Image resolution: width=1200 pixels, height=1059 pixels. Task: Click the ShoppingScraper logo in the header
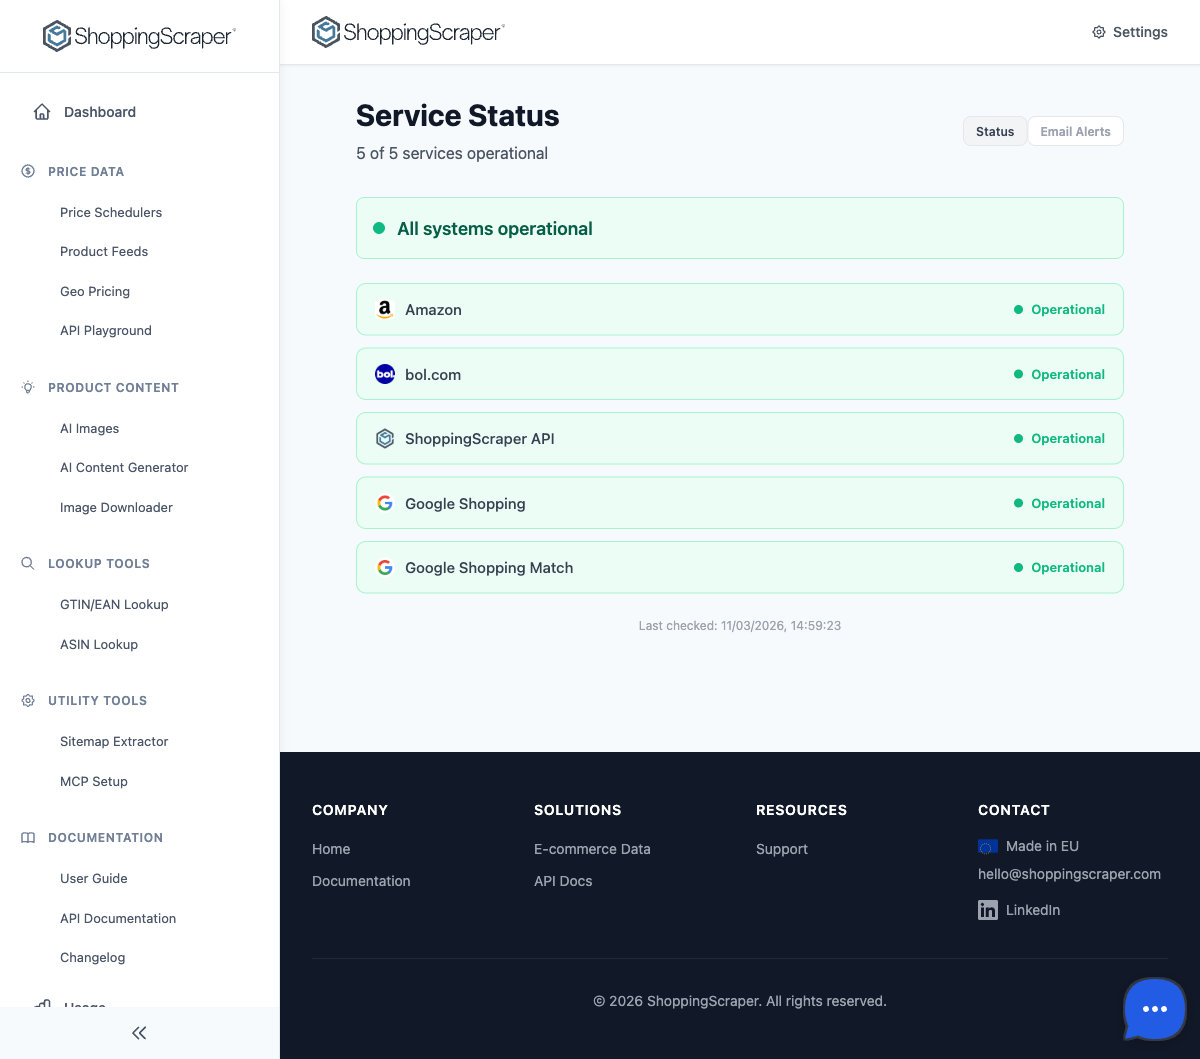tap(408, 31)
